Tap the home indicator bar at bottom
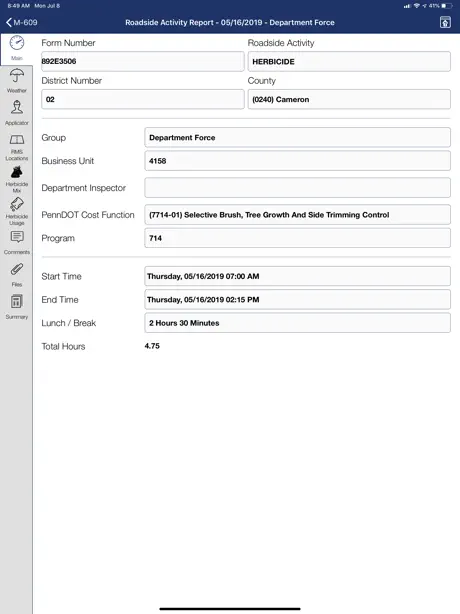The height and width of the screenshot is (614, 460). [230, 609]
